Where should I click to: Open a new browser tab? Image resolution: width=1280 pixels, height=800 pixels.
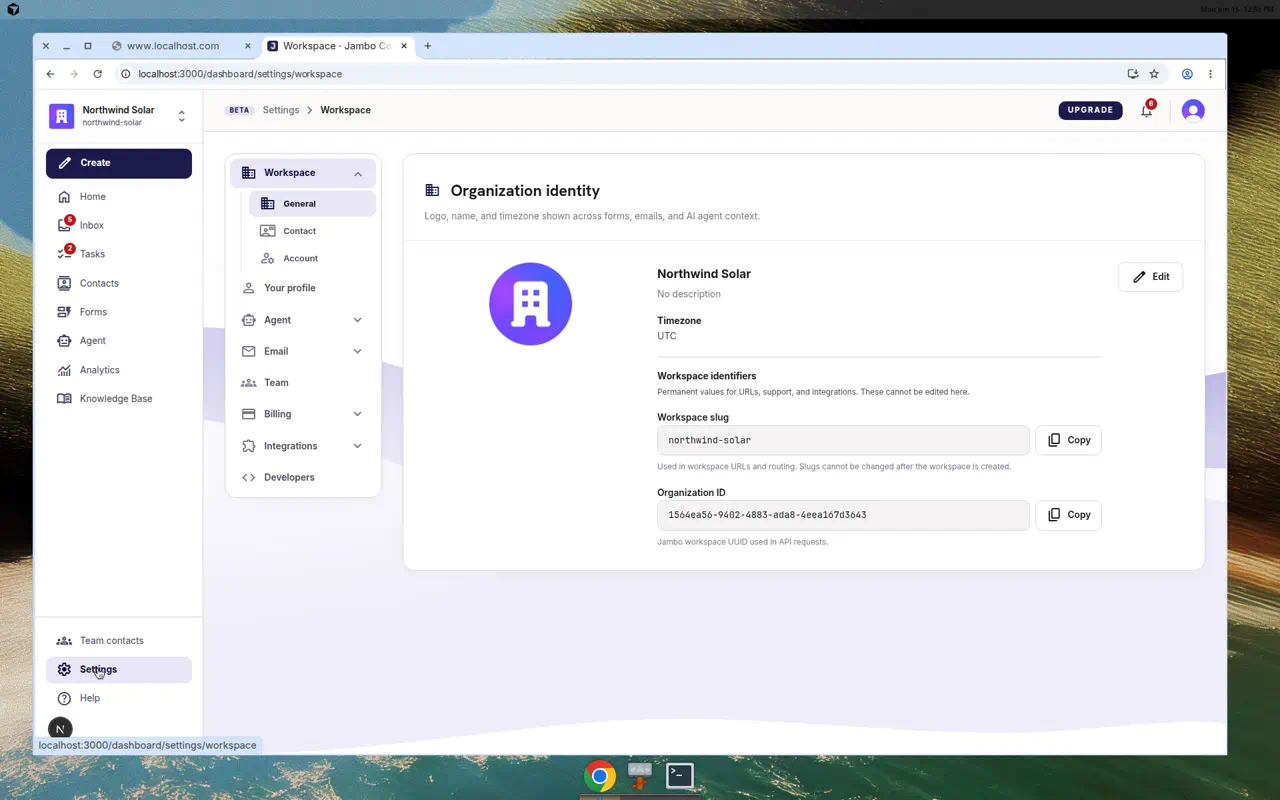pyautogui.click(x=428, y=46)
